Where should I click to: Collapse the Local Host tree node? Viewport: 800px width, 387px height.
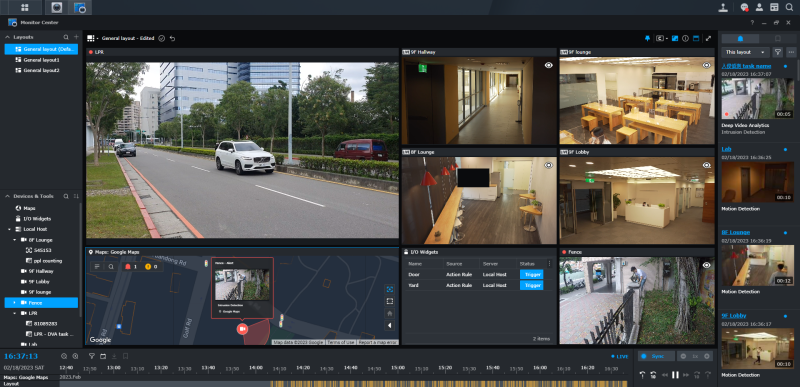(x=9, y=229)
